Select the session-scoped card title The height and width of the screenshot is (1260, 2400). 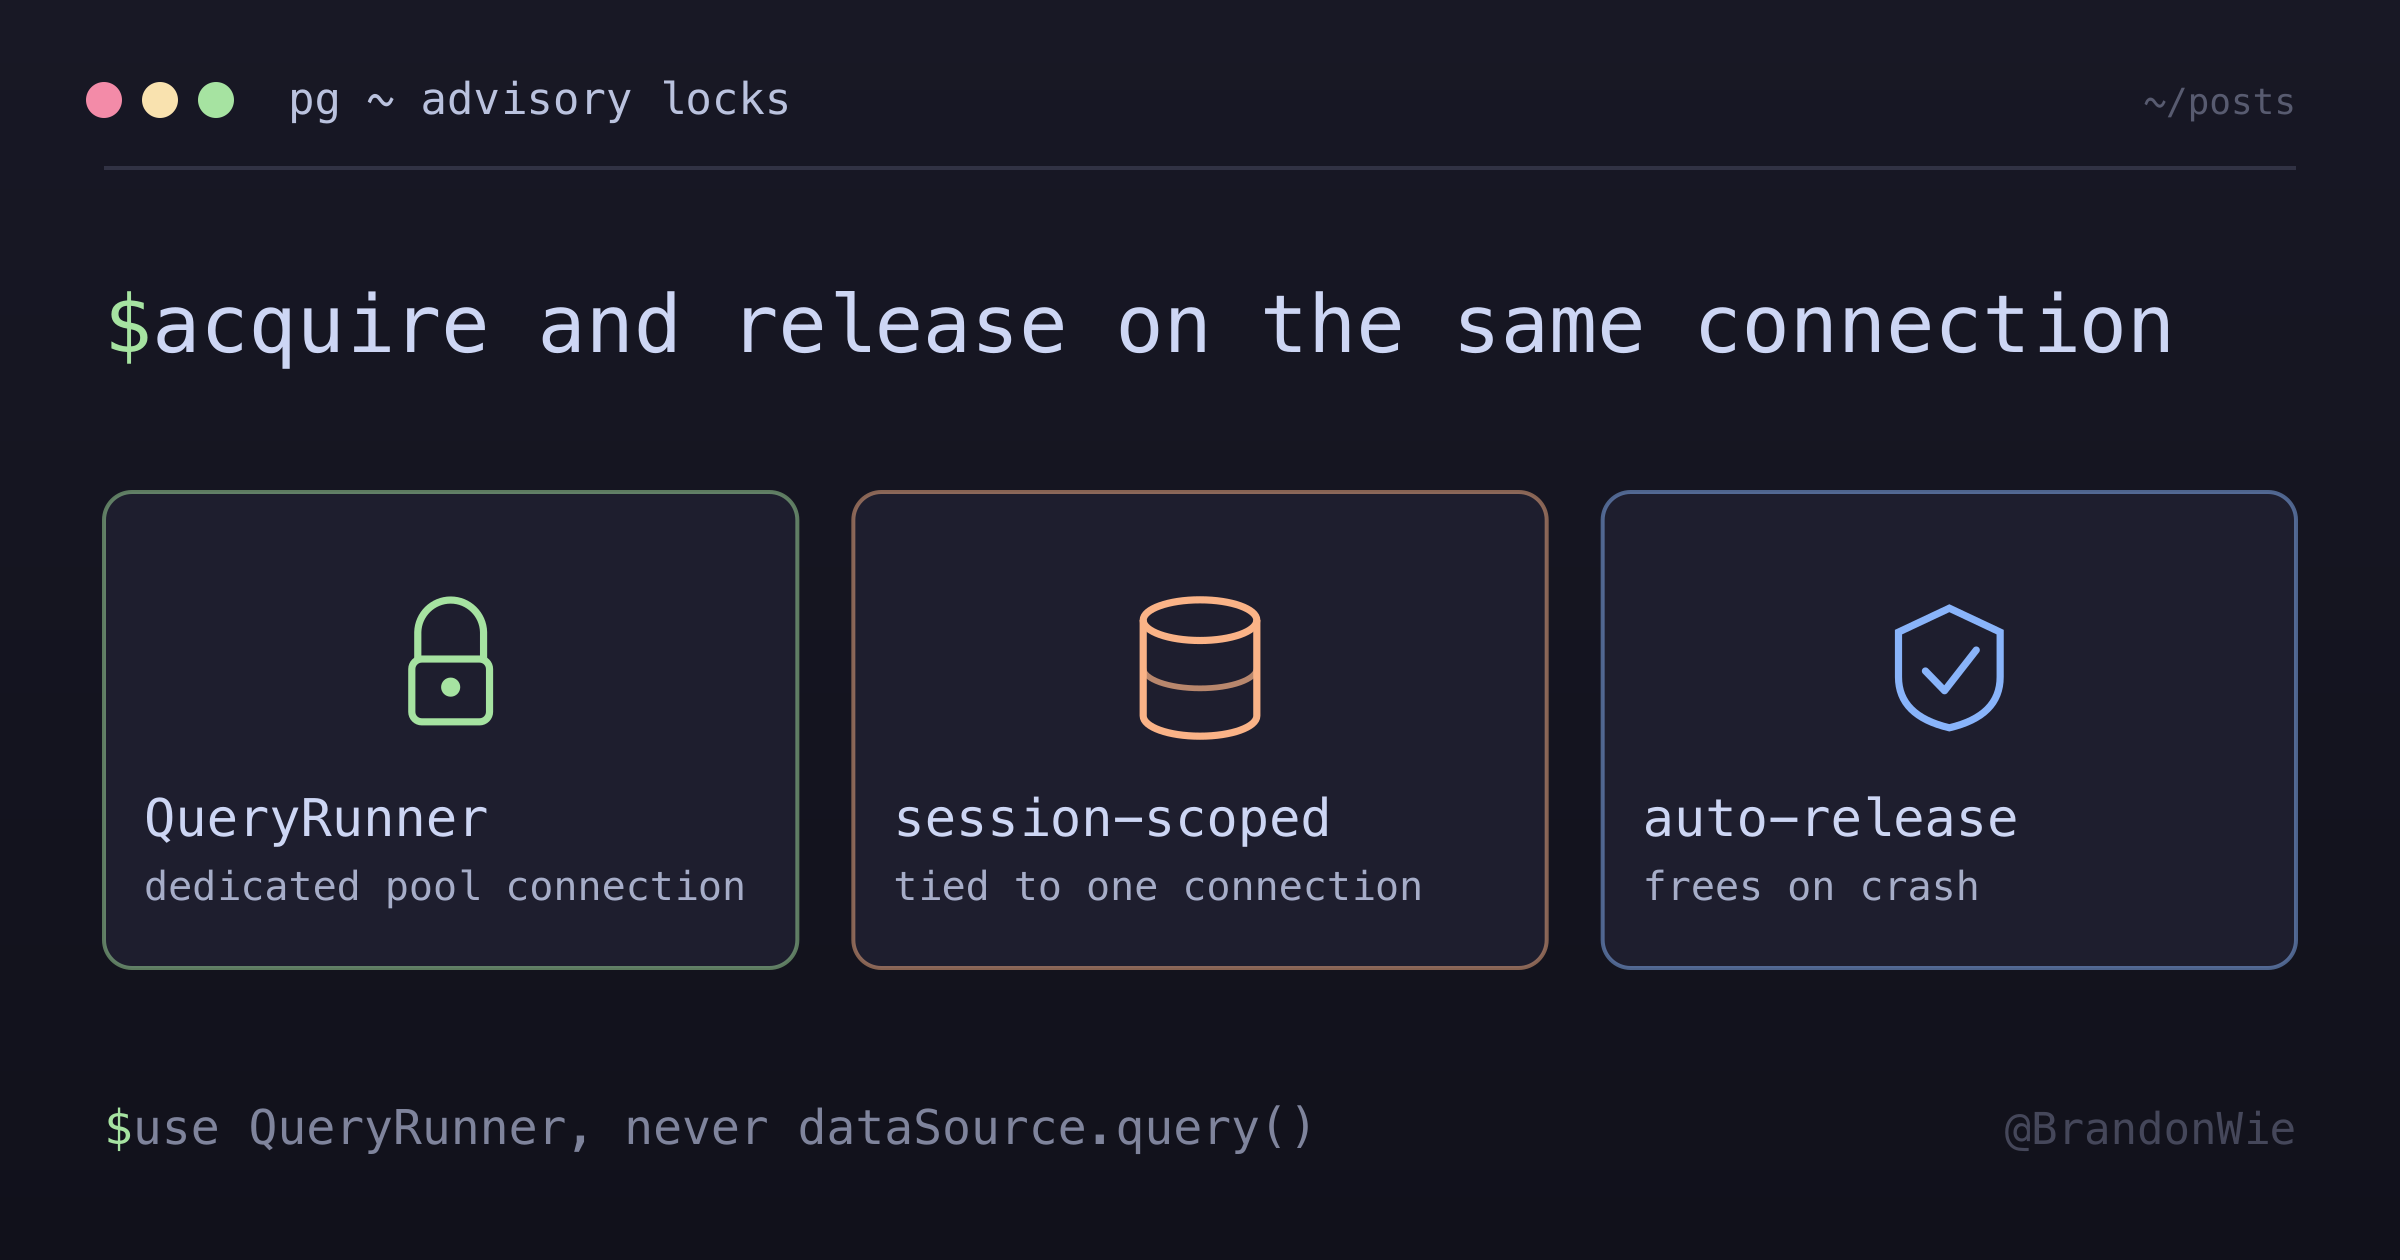pos(1112,819)
